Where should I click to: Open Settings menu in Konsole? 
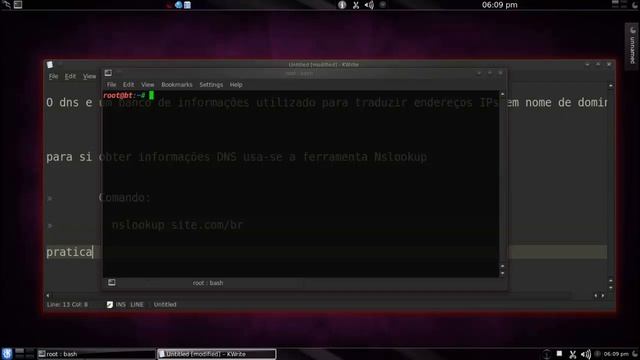pyautogui.click(x=211, y=84)
